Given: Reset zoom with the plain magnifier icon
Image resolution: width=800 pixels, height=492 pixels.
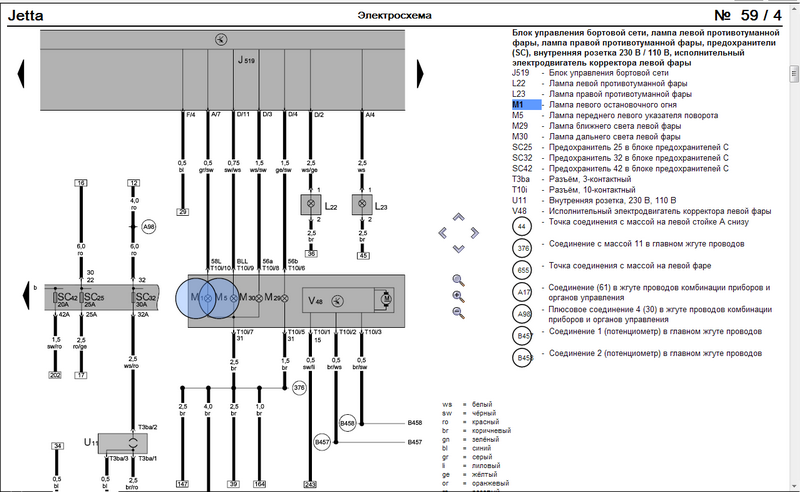Looking at the screenshot, I should [458, 280].
